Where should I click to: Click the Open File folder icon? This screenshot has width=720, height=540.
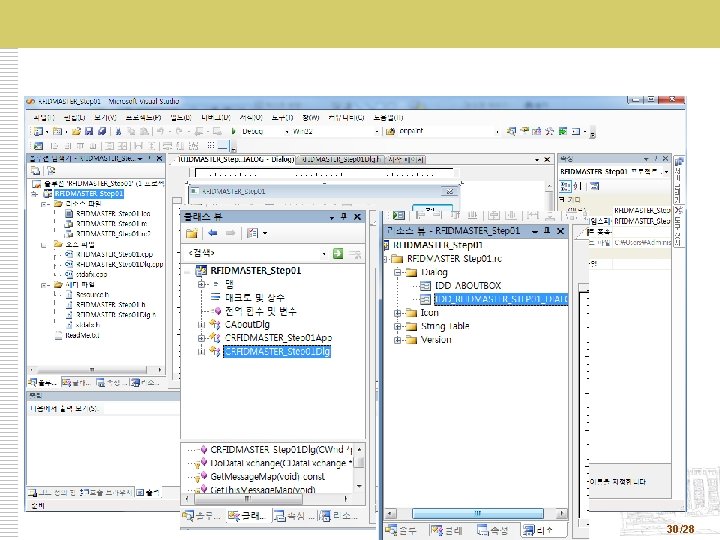point(76,131)
